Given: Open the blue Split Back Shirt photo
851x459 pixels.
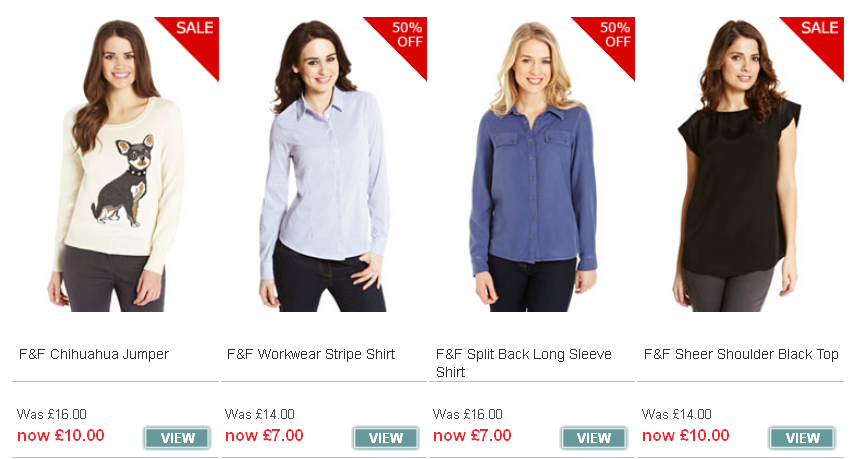Looking at the screenshot, I should (x=533, y=165).
